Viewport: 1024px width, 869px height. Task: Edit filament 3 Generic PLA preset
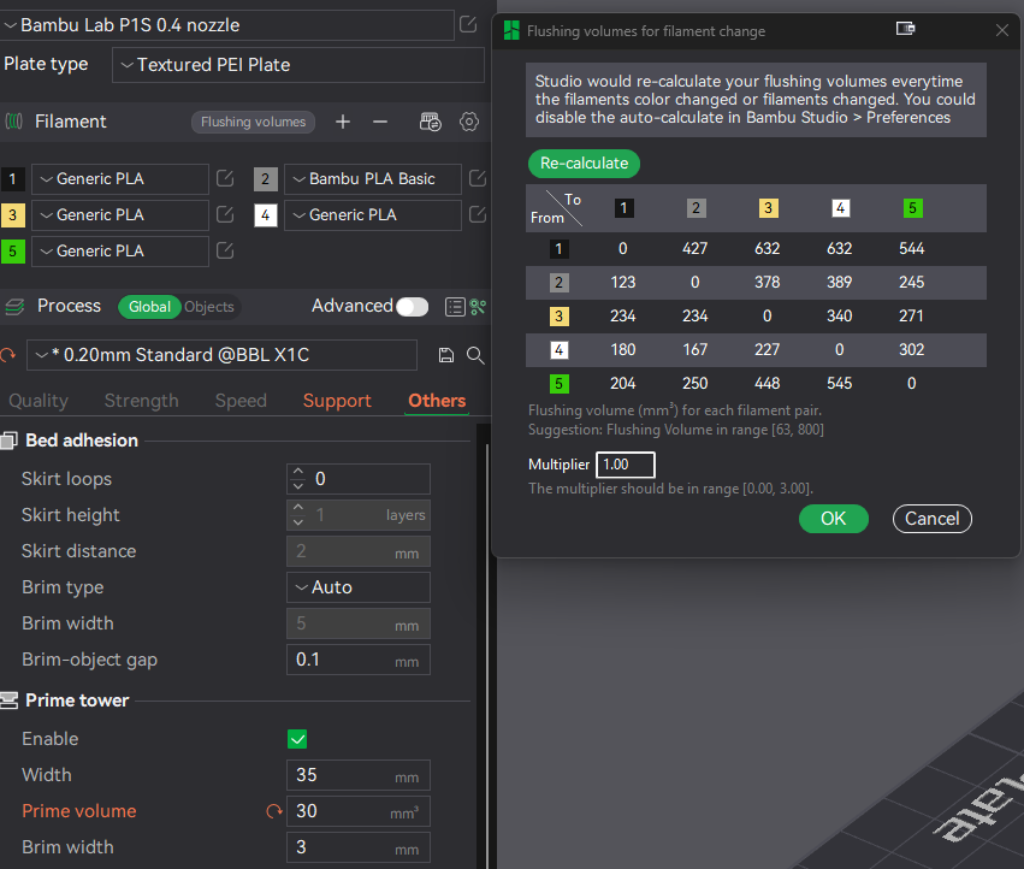(225, 214)
